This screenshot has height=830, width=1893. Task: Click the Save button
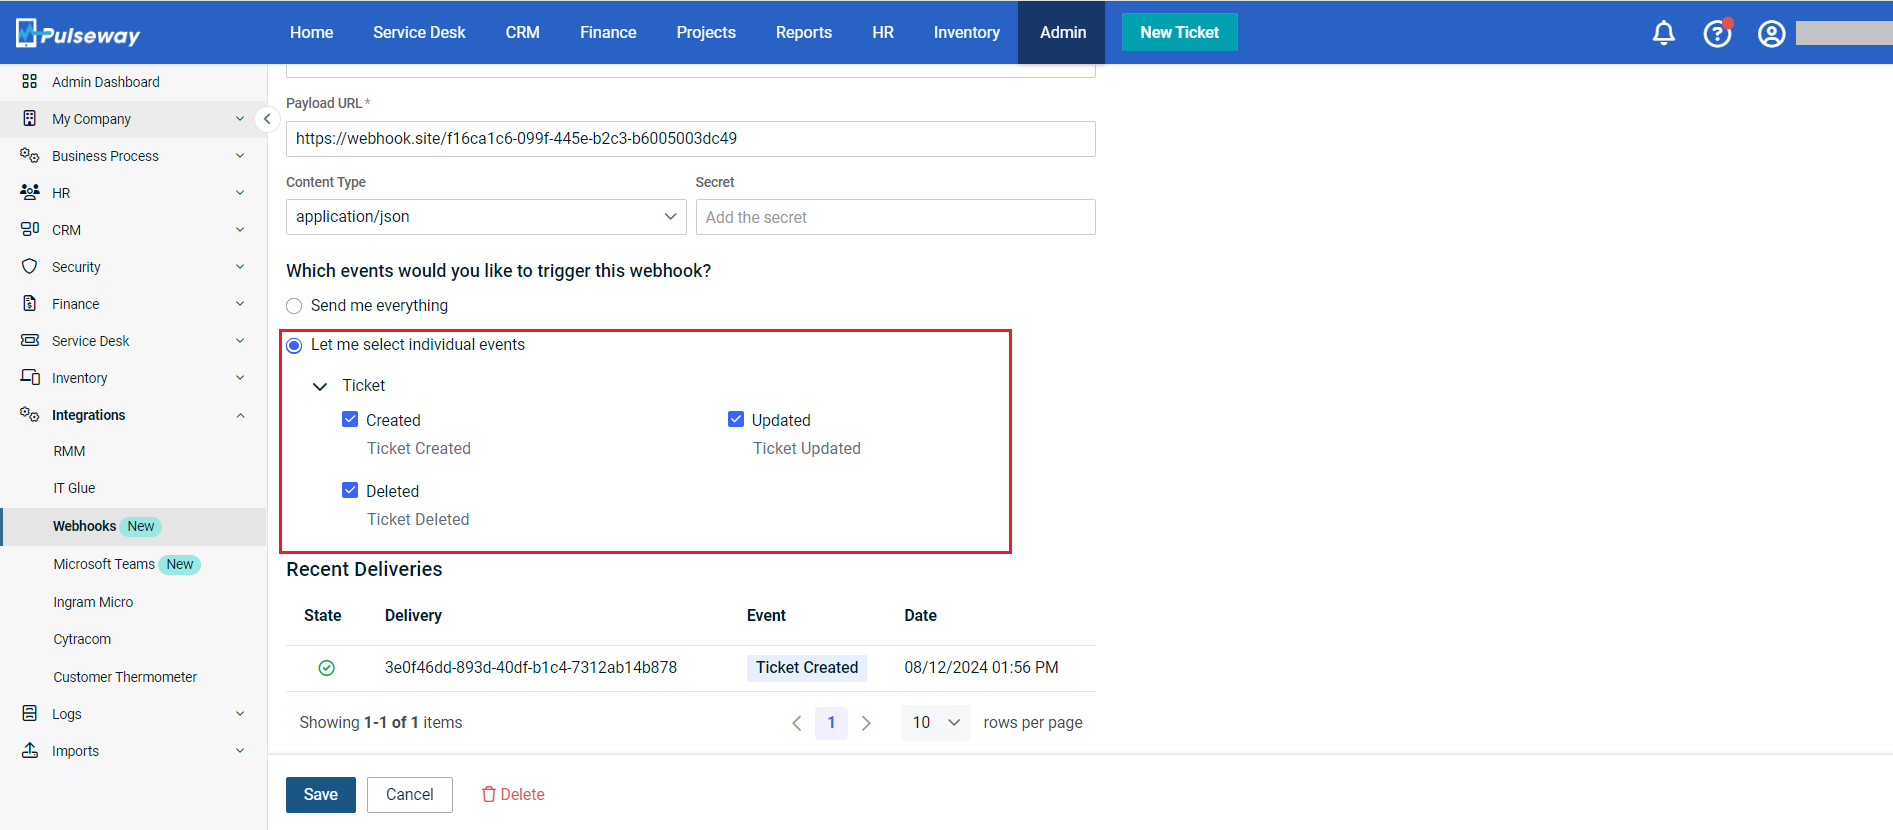coord(320,795)
